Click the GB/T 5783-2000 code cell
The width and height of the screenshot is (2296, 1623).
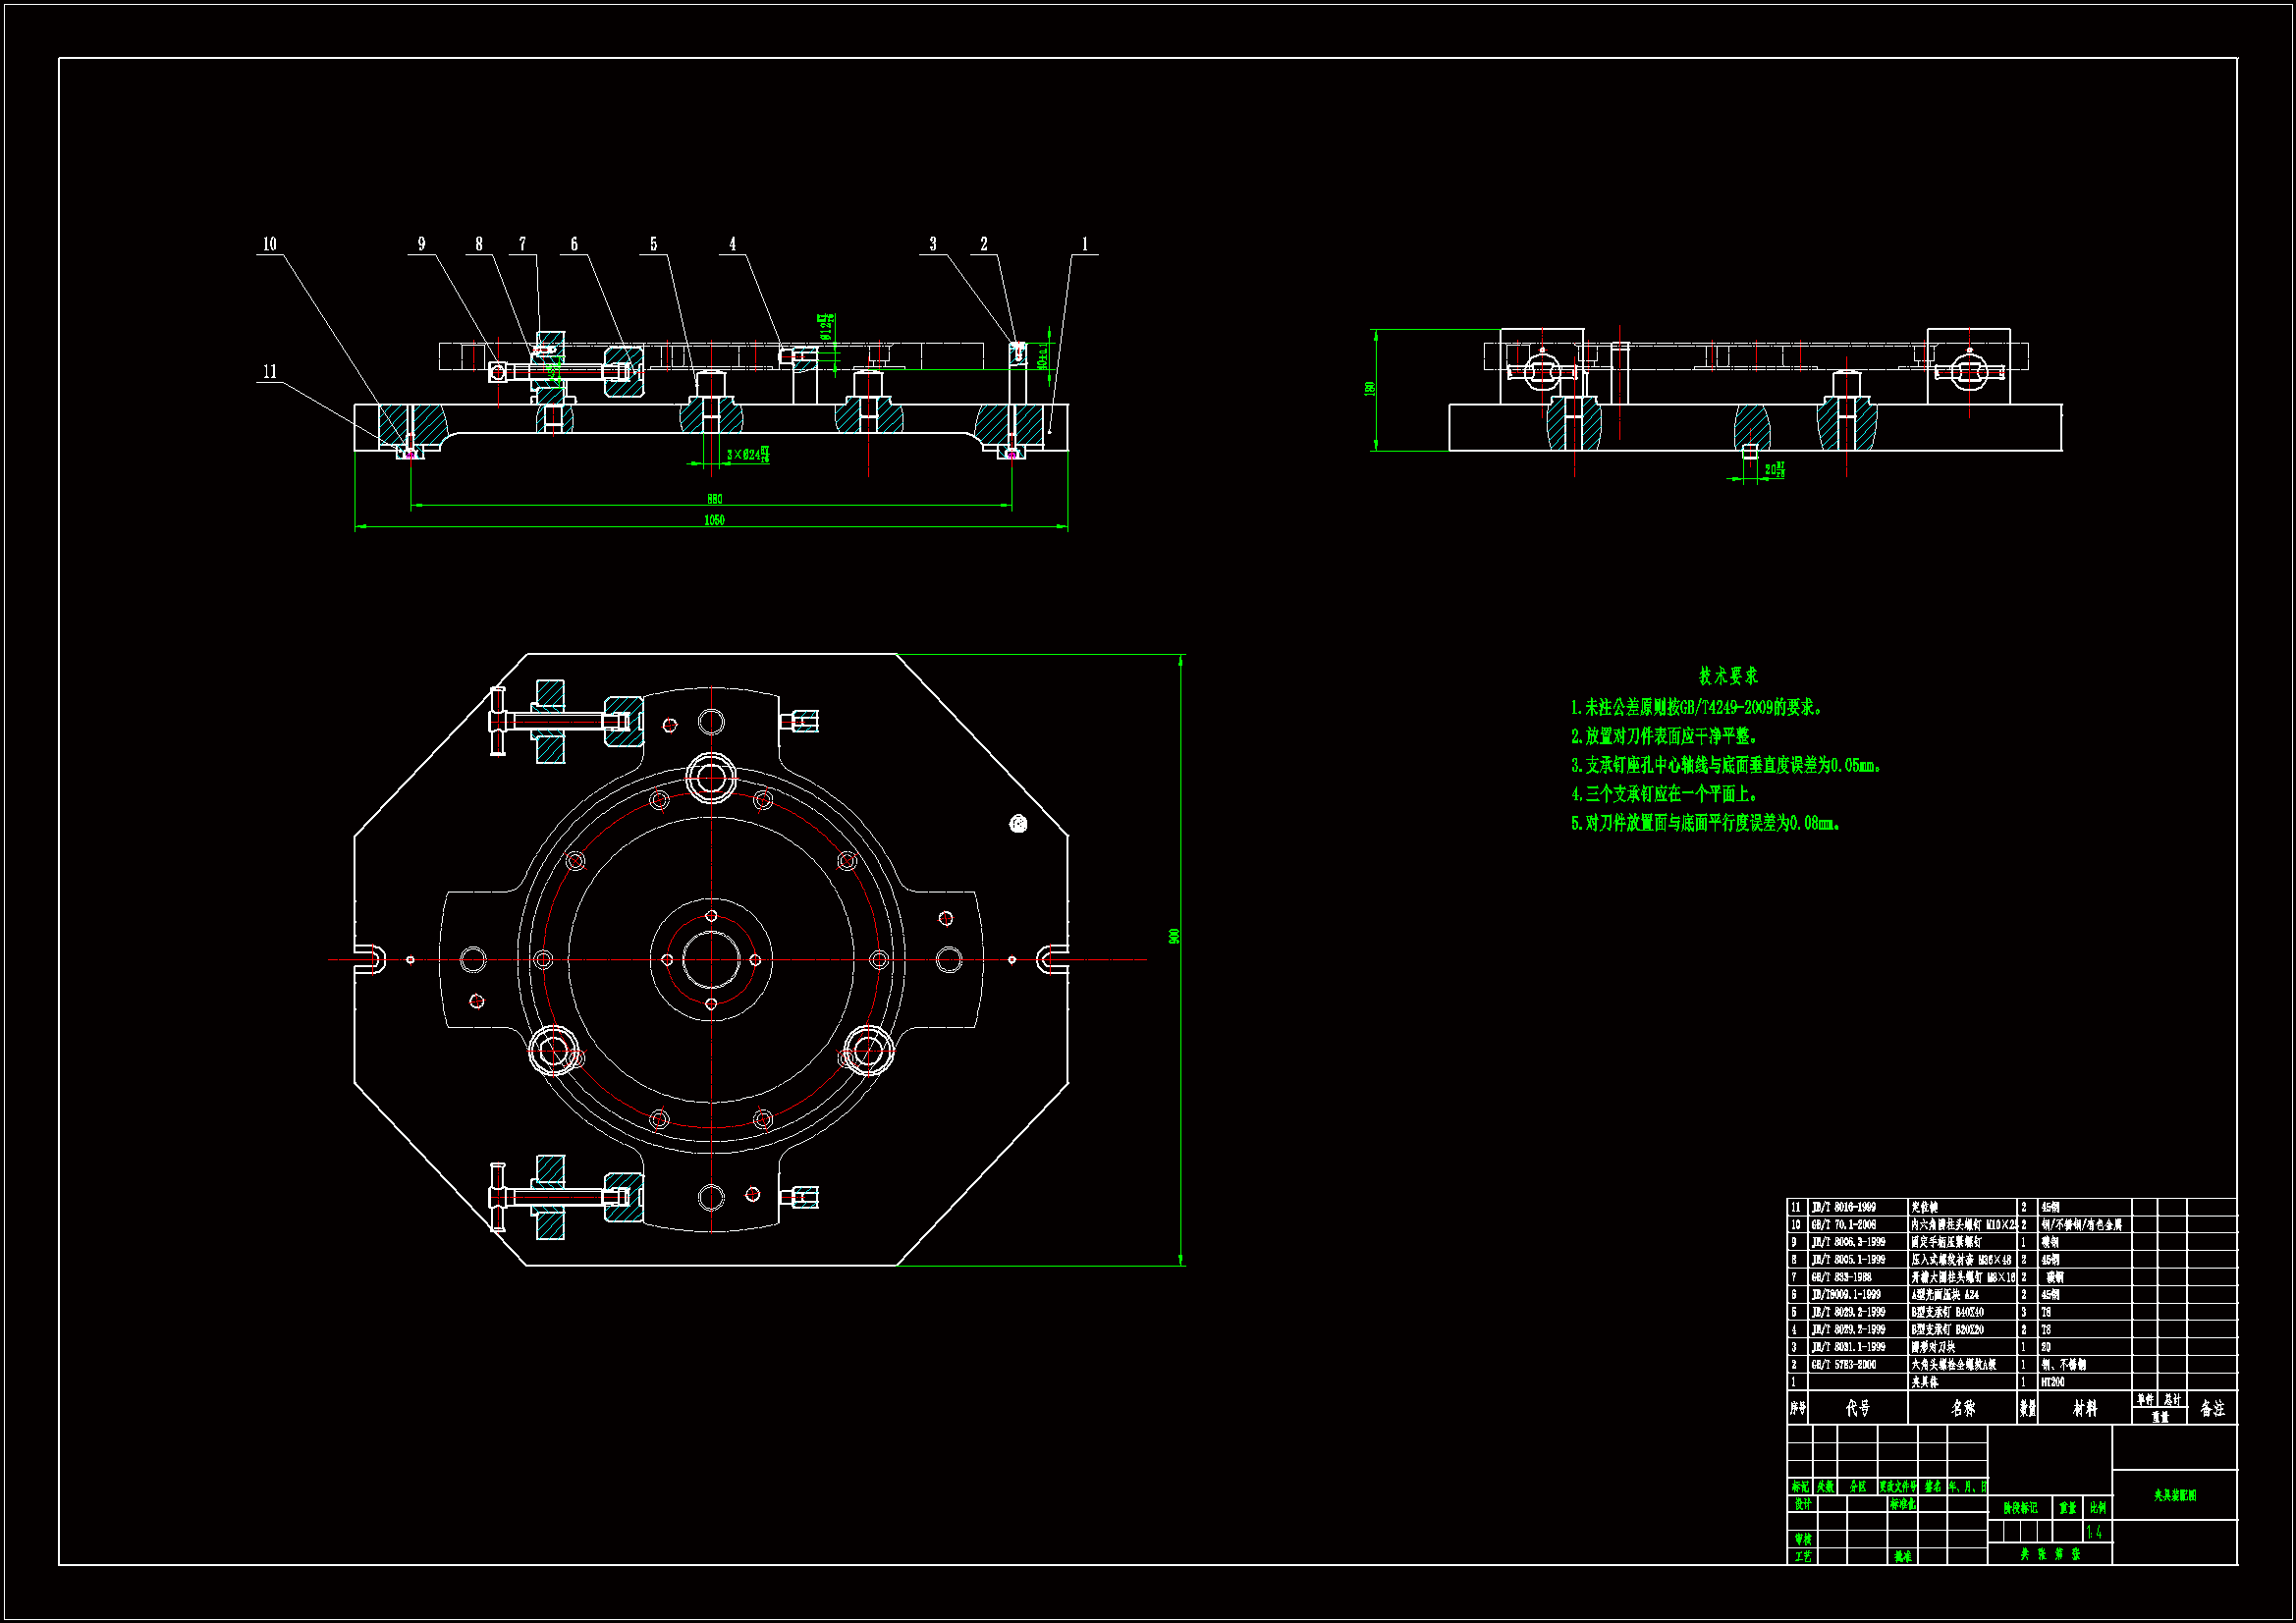(x=1844, y=1364)
